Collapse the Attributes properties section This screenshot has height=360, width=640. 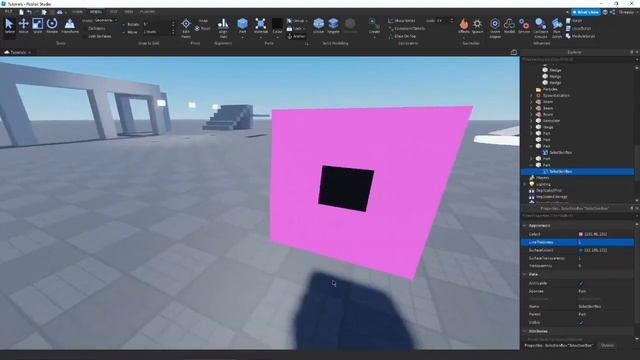(x=524, y=331)
